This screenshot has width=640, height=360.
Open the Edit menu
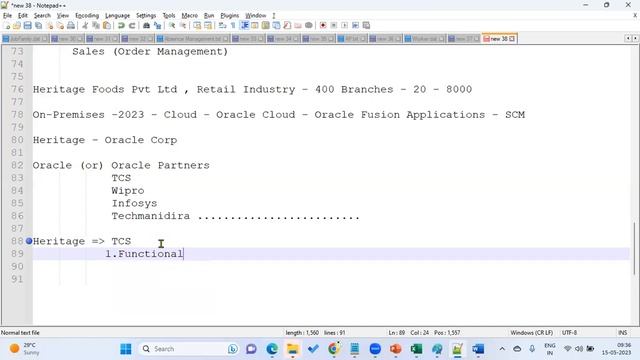coord(23,16)
